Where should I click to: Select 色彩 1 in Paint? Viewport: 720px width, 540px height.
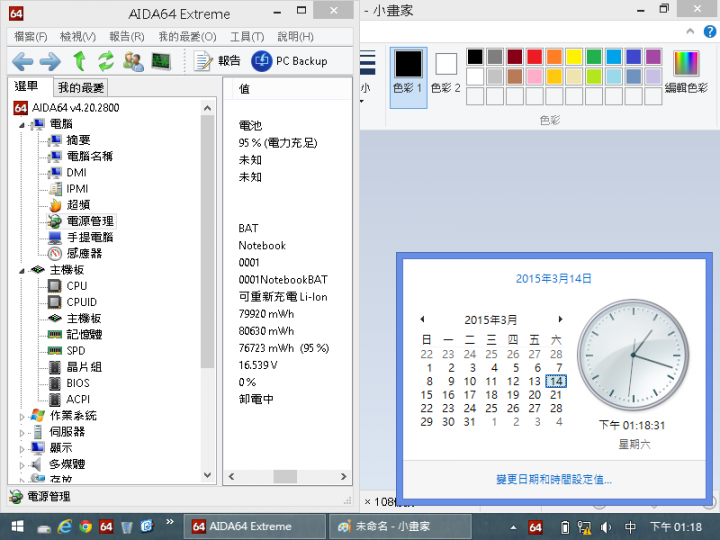408,77
